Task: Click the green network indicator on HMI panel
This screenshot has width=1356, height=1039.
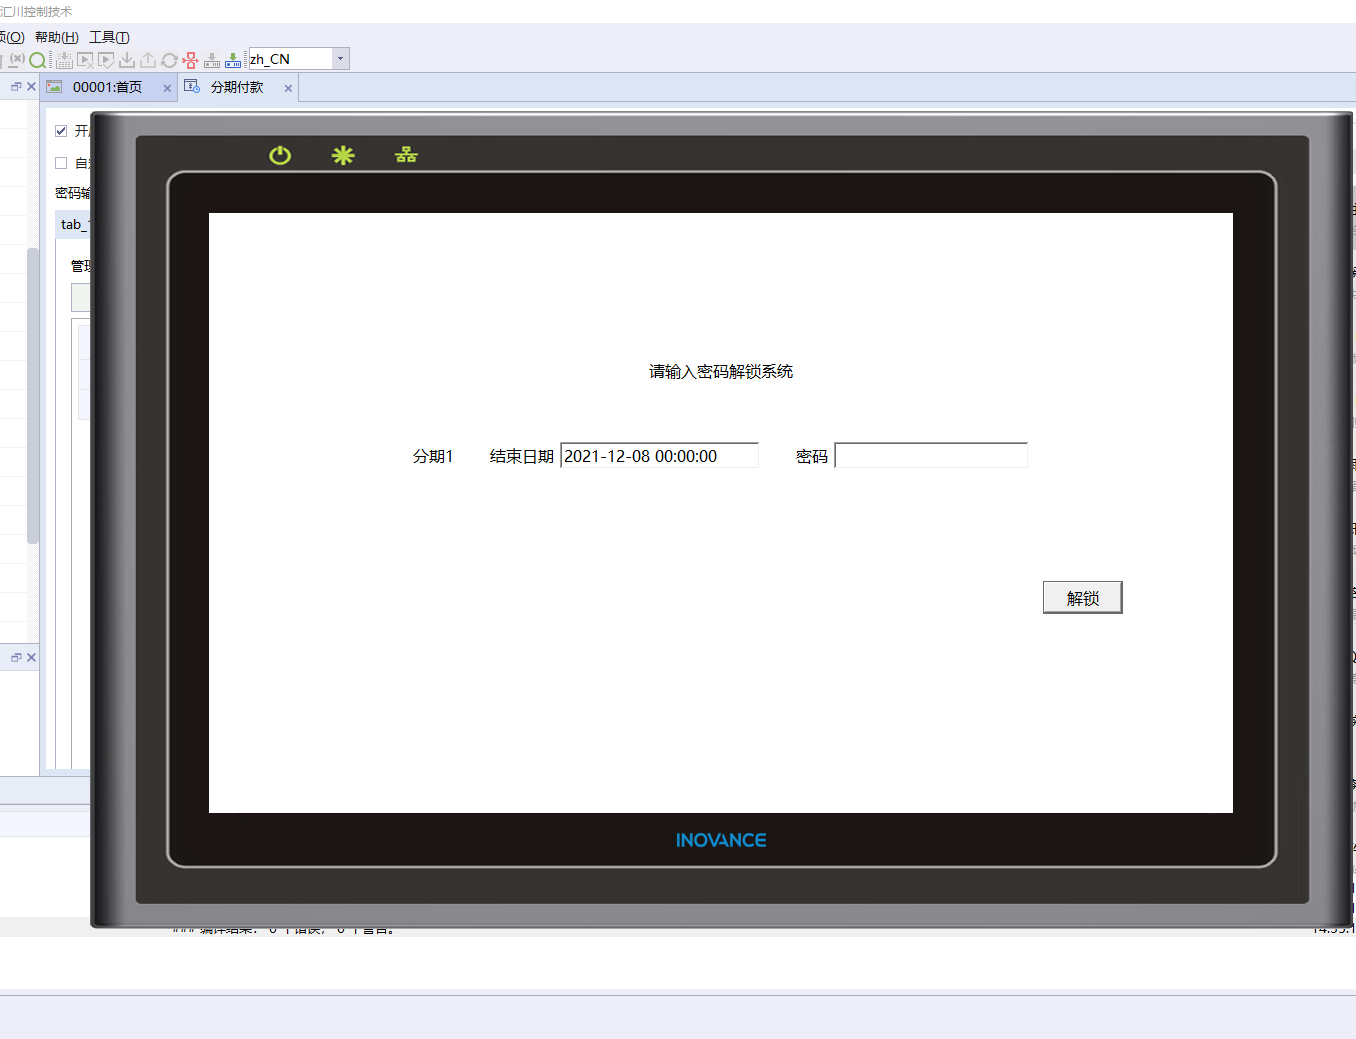Action: click(406, 155)
